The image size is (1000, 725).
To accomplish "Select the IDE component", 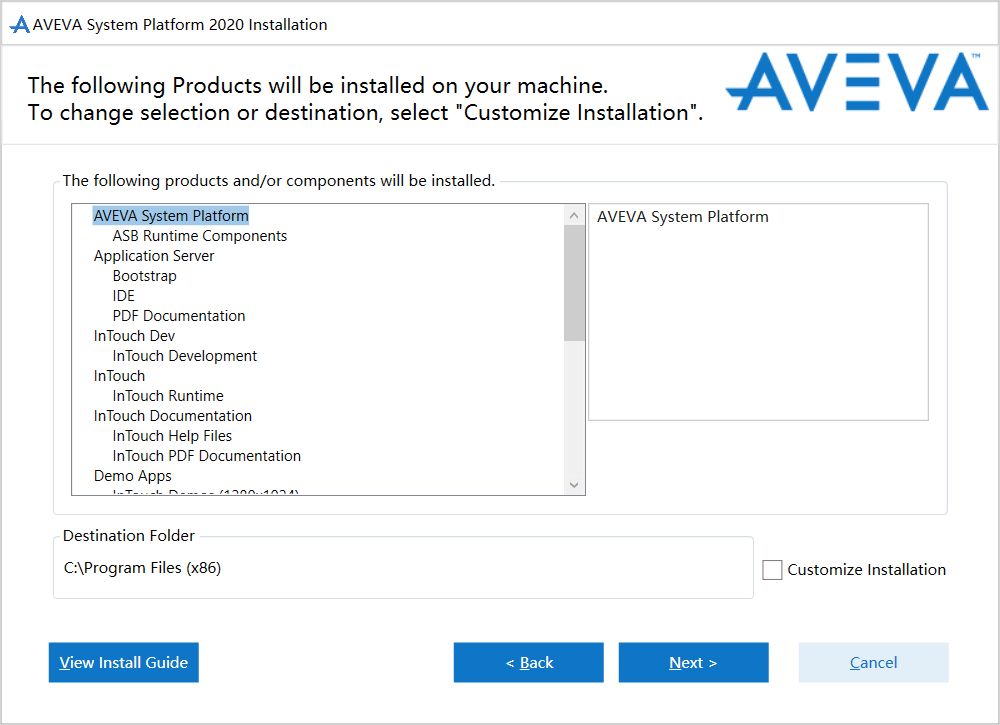I will [123, 296].
